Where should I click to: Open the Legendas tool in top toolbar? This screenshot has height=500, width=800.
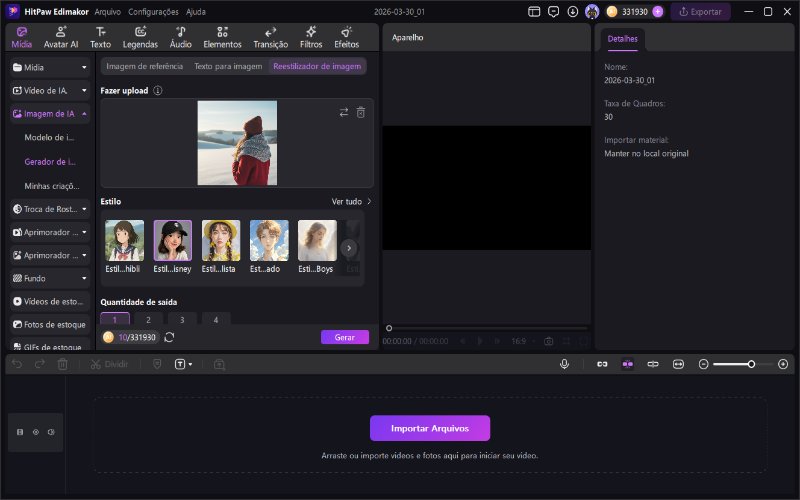(140, 38)
